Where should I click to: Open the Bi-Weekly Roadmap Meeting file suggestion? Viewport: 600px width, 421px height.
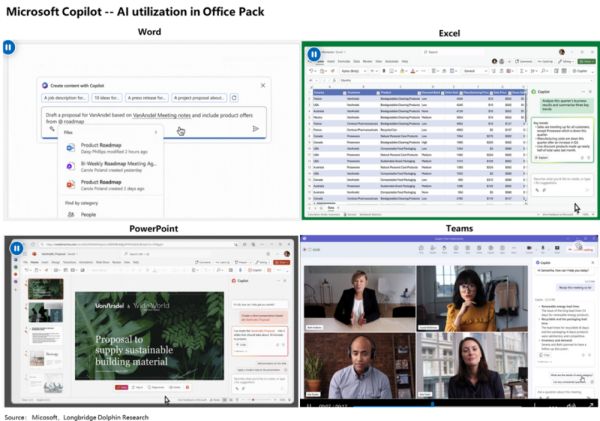(118, 164)
